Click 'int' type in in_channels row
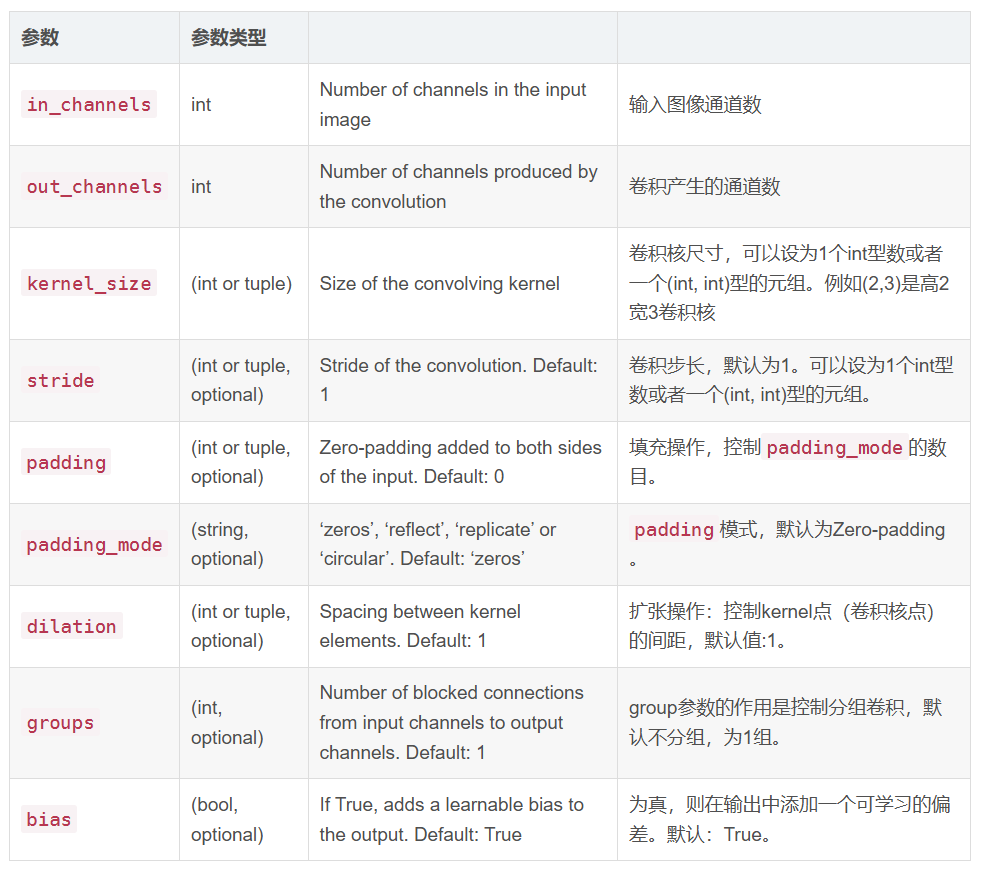The width and height of the screenshot is (981, 877). (x=201, y=104)
